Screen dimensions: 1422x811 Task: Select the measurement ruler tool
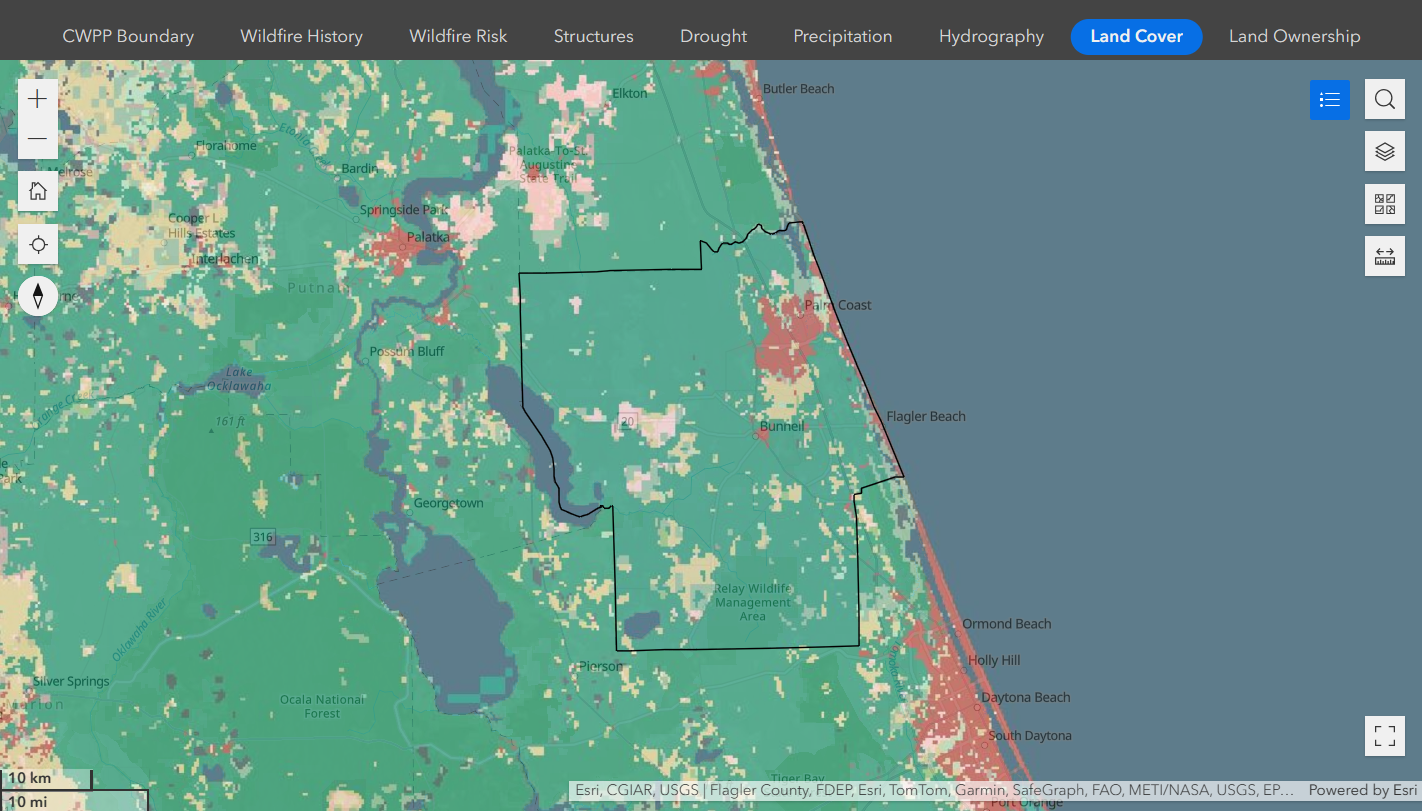click(1384, 256)
